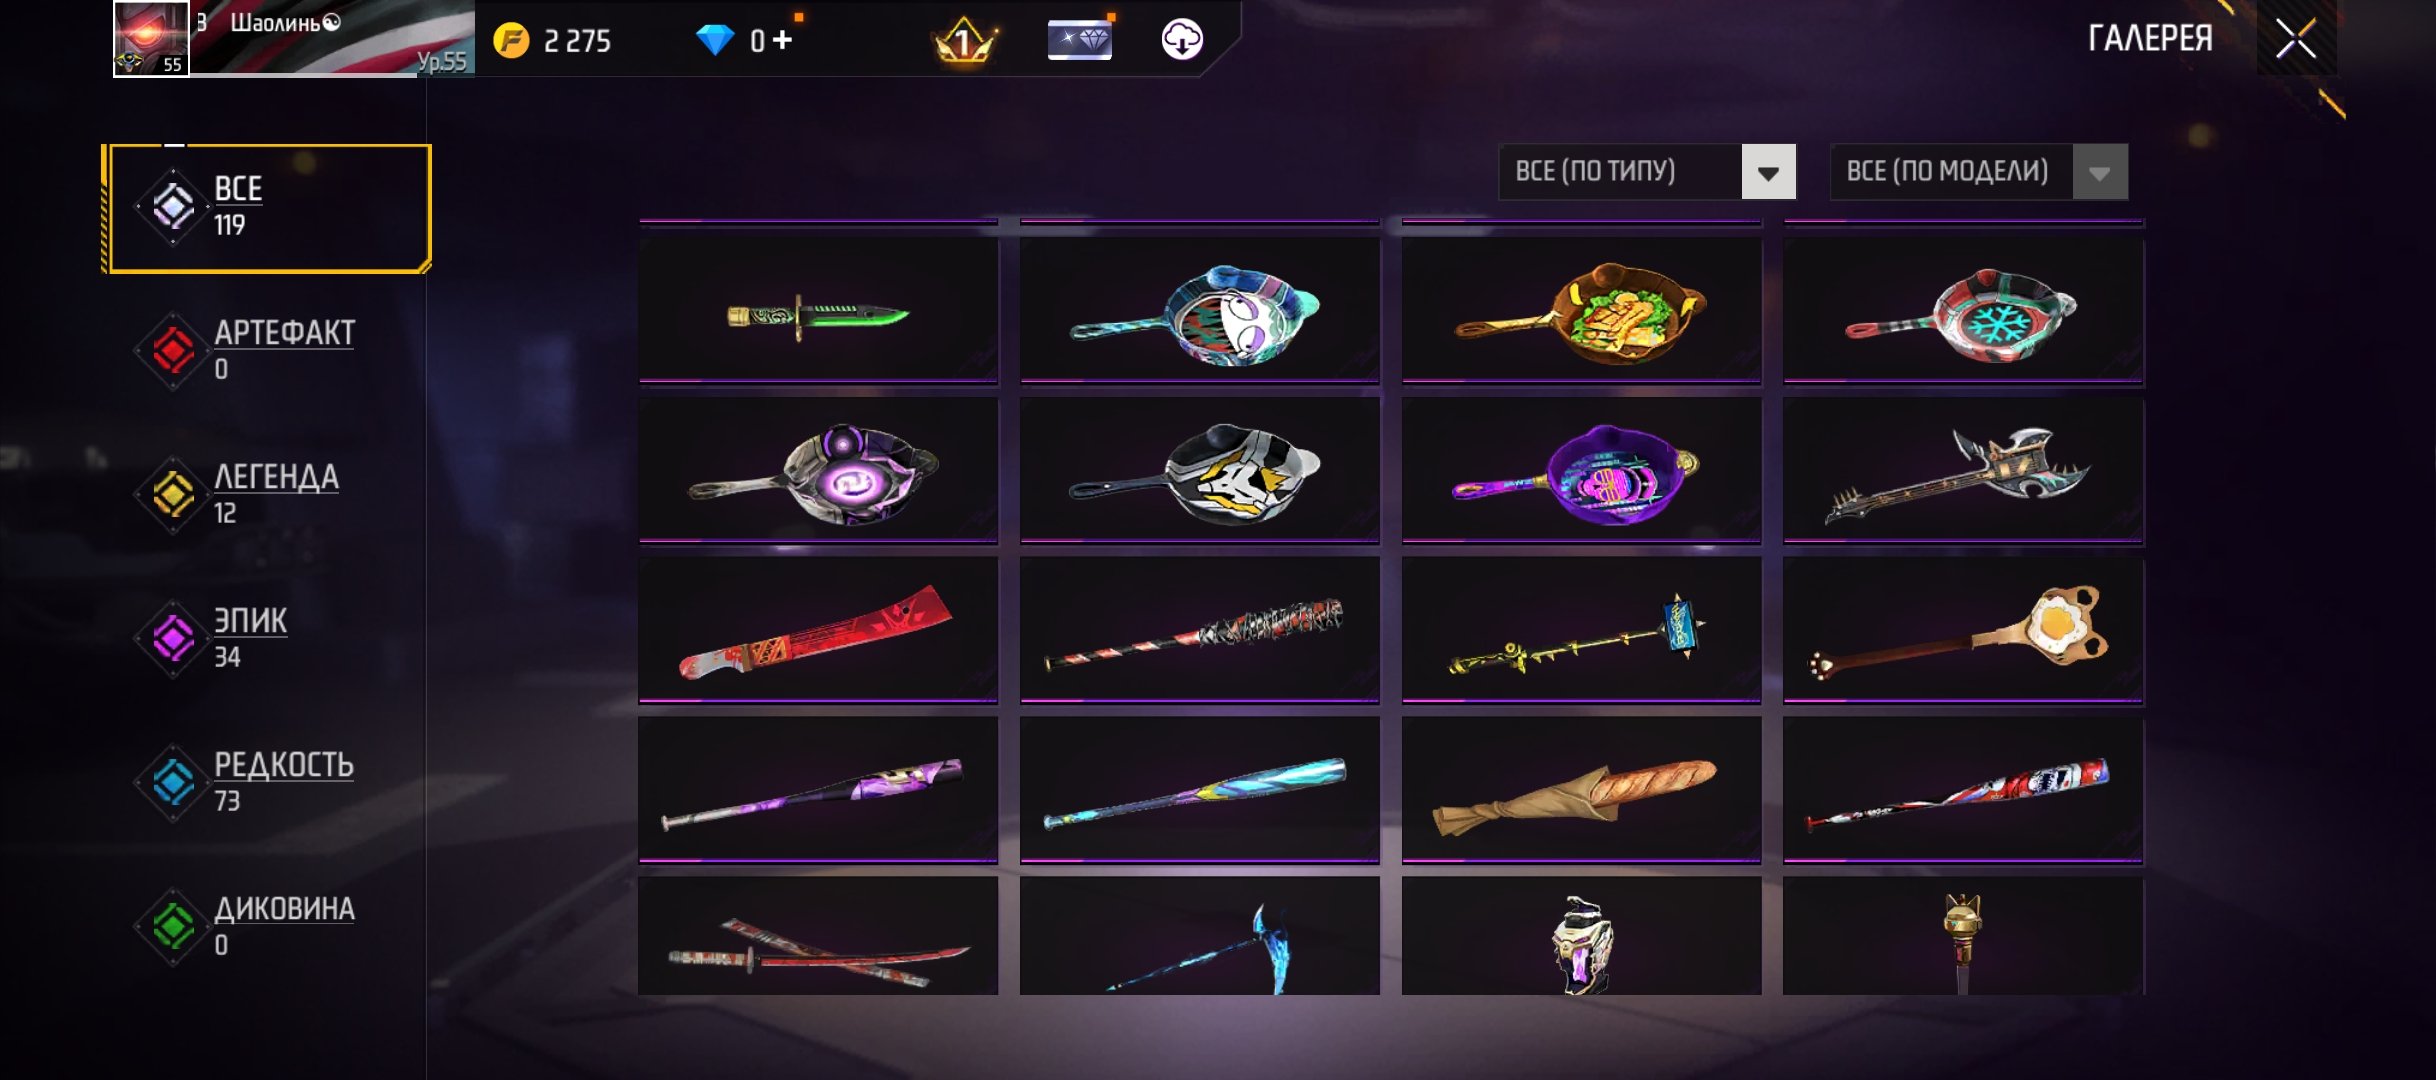Viewport: 2436px width, 1080px height.
Task: Close the gallery with X icon
Action: coord(2295,39)
